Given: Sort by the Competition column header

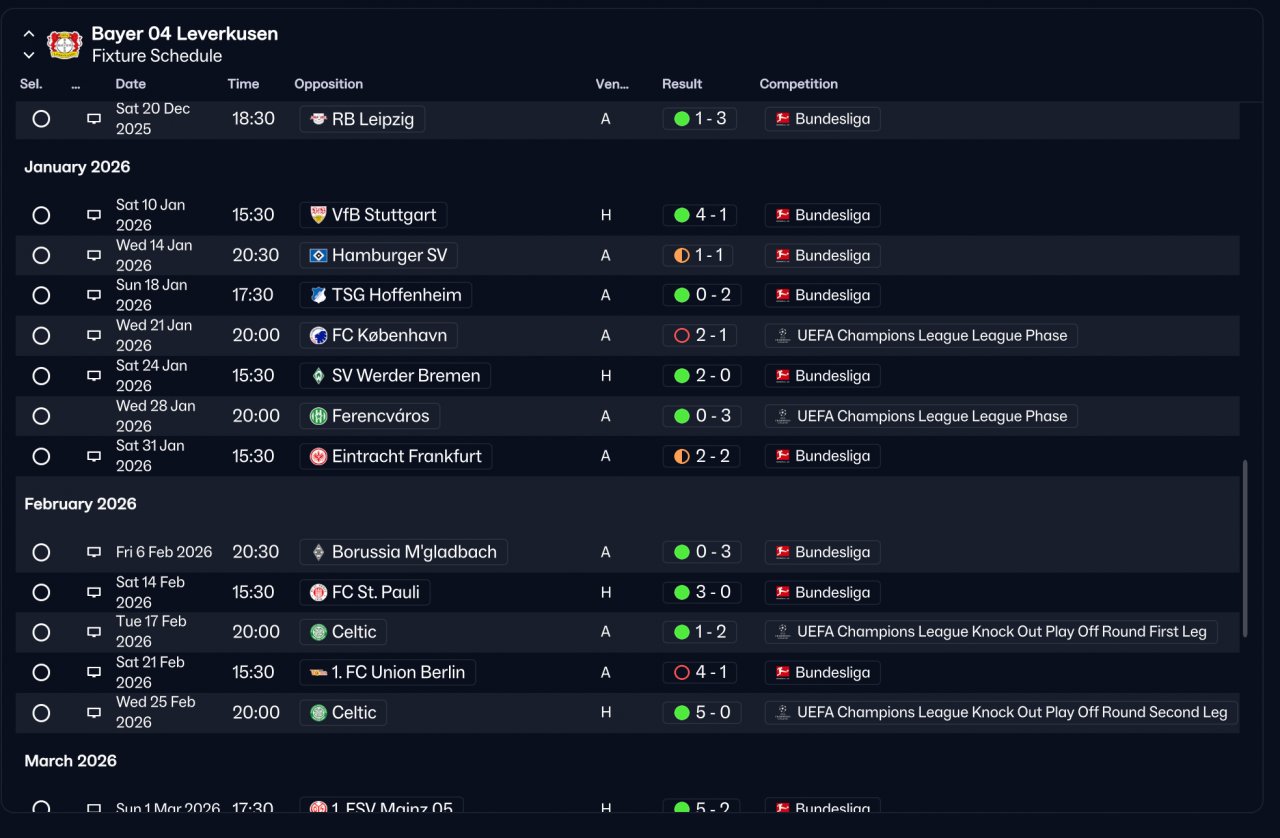Looking at the screenshot, I should pos(798,84).
